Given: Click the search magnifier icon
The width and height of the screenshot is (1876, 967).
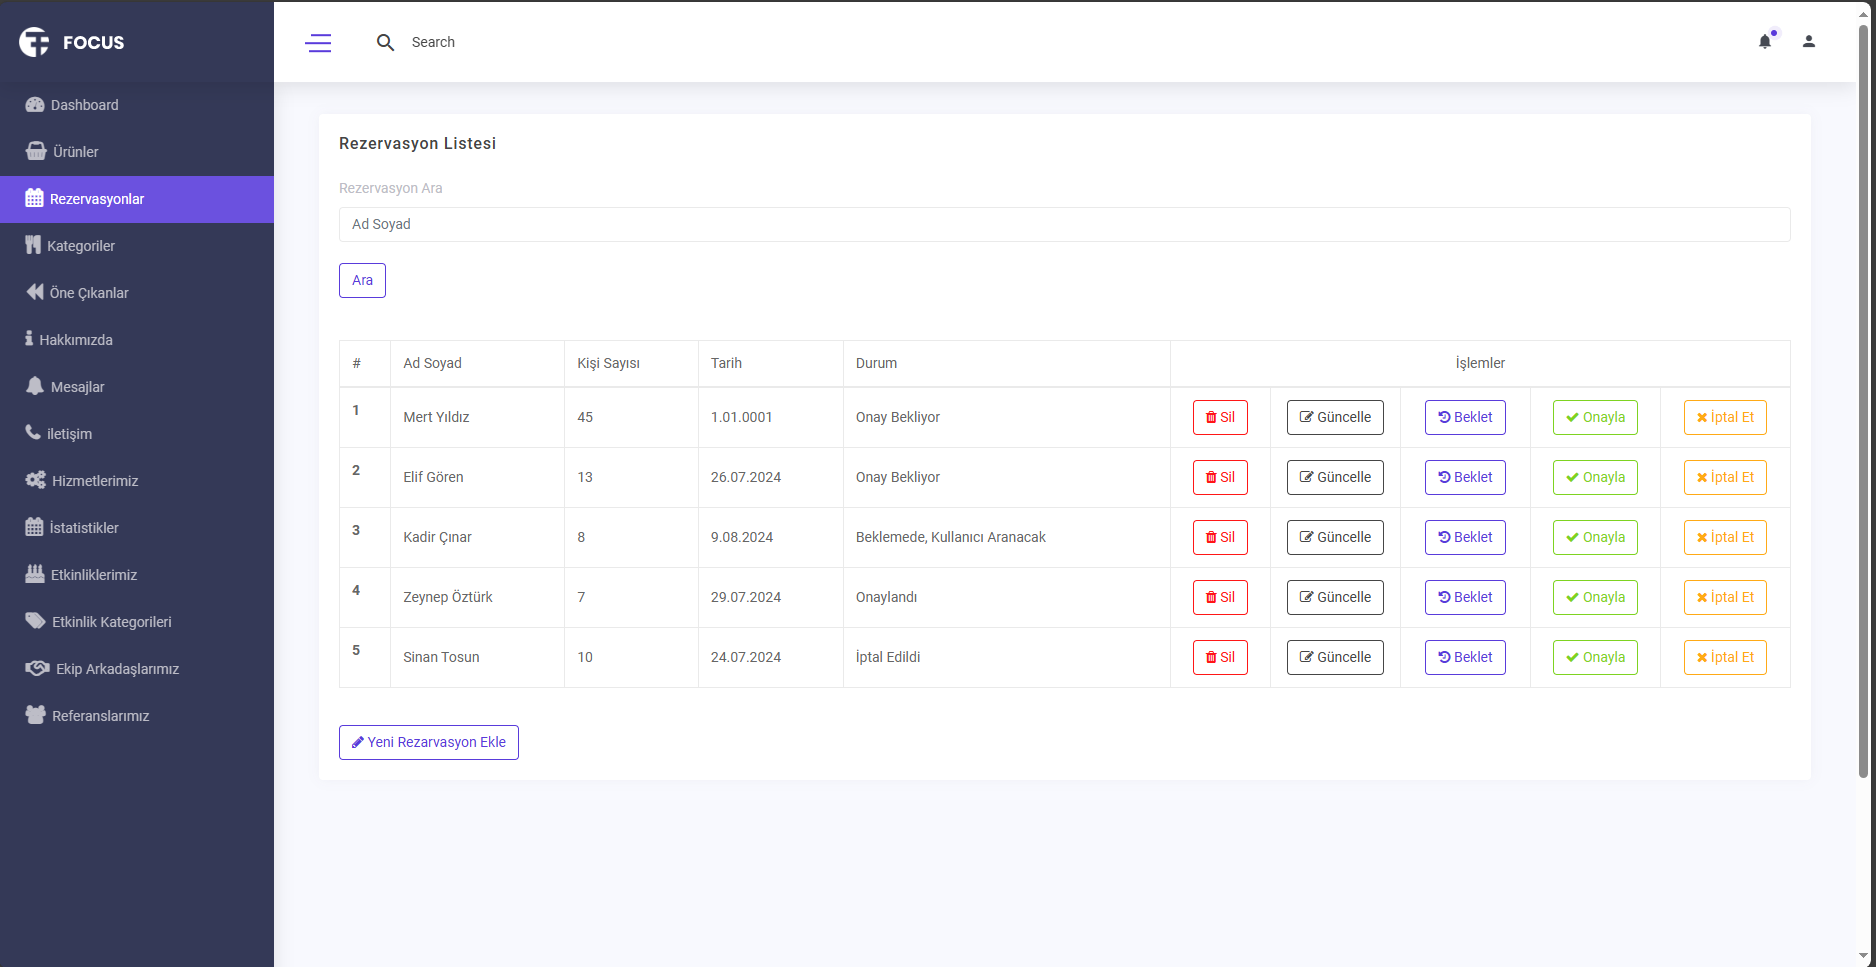Looking at the screenshot, I should tap(385, 43).
